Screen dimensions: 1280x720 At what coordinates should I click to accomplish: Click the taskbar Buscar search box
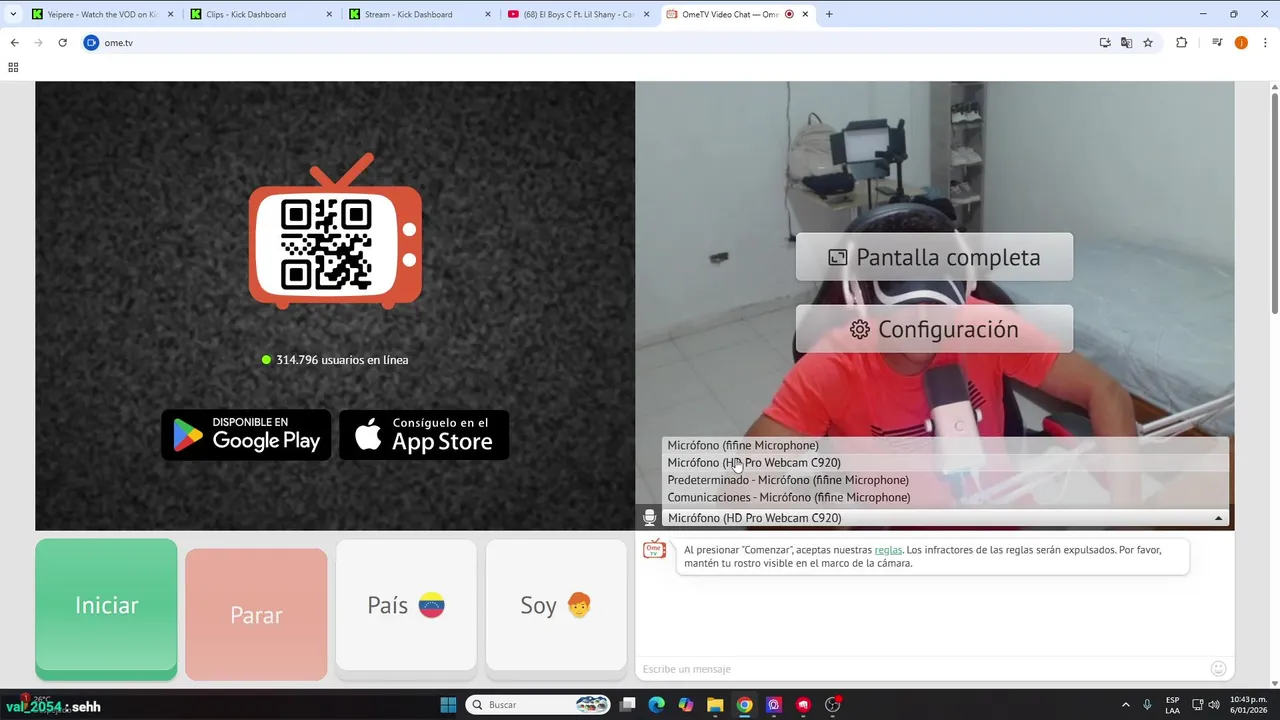[x=540, y=705]
